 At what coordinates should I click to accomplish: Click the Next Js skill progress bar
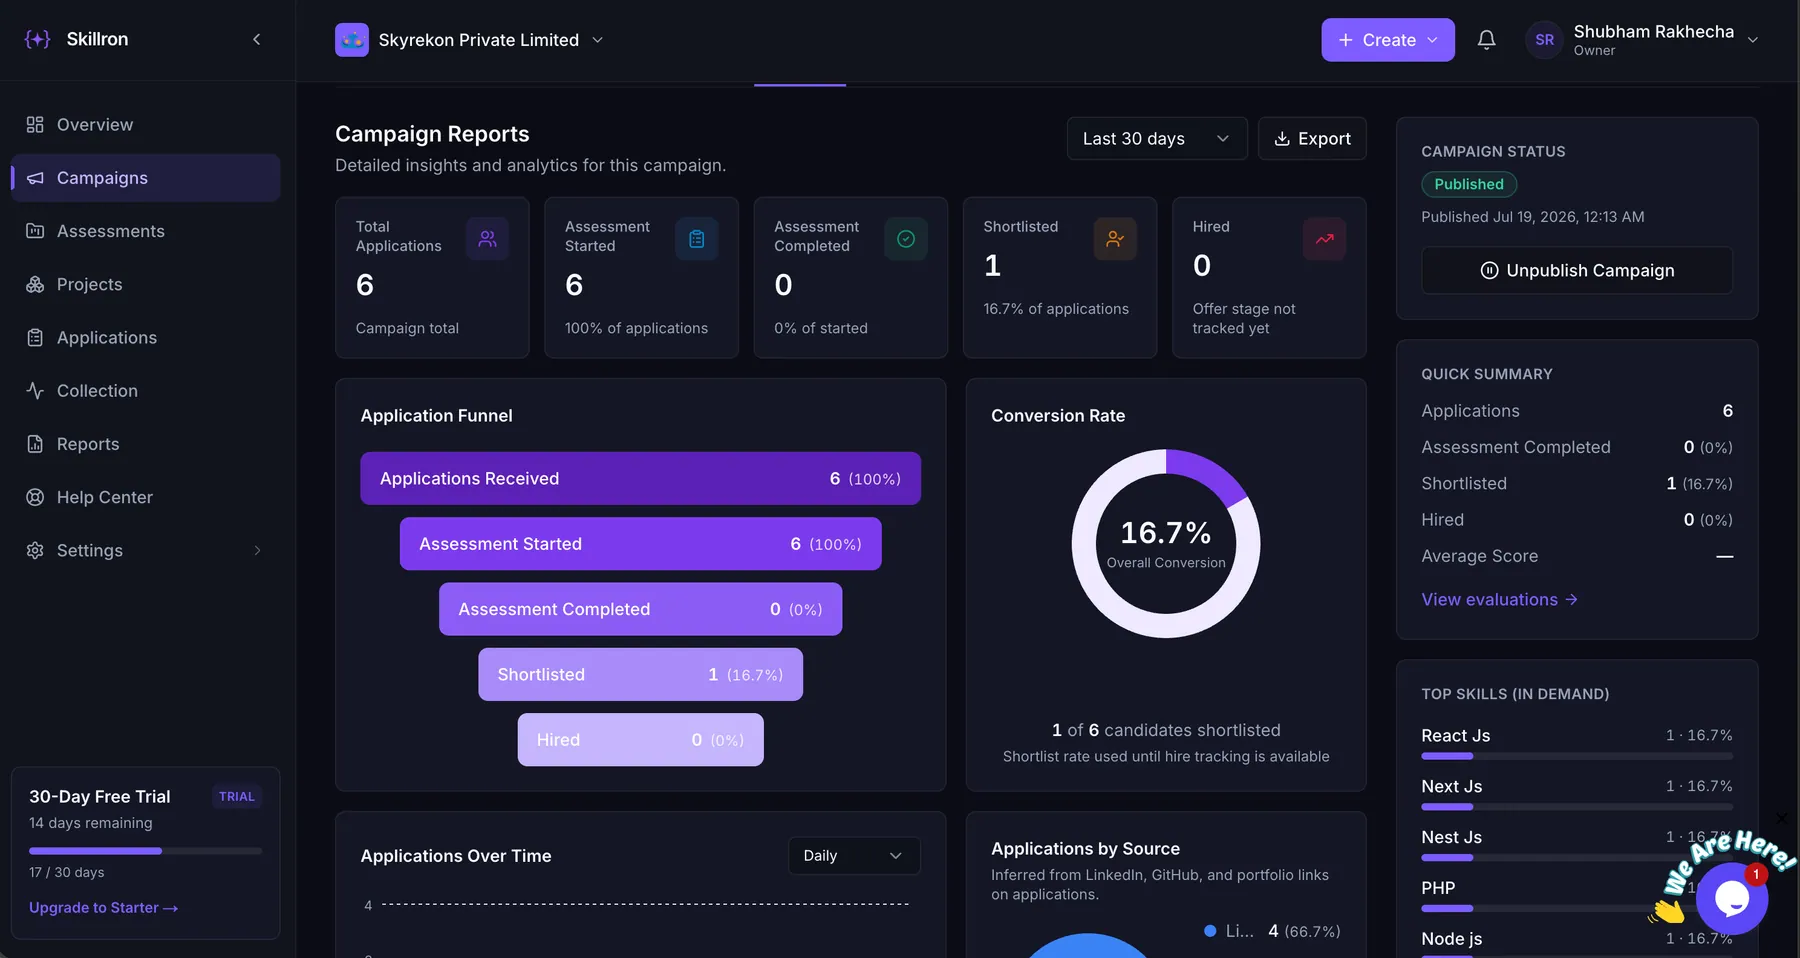point(1577,806)
